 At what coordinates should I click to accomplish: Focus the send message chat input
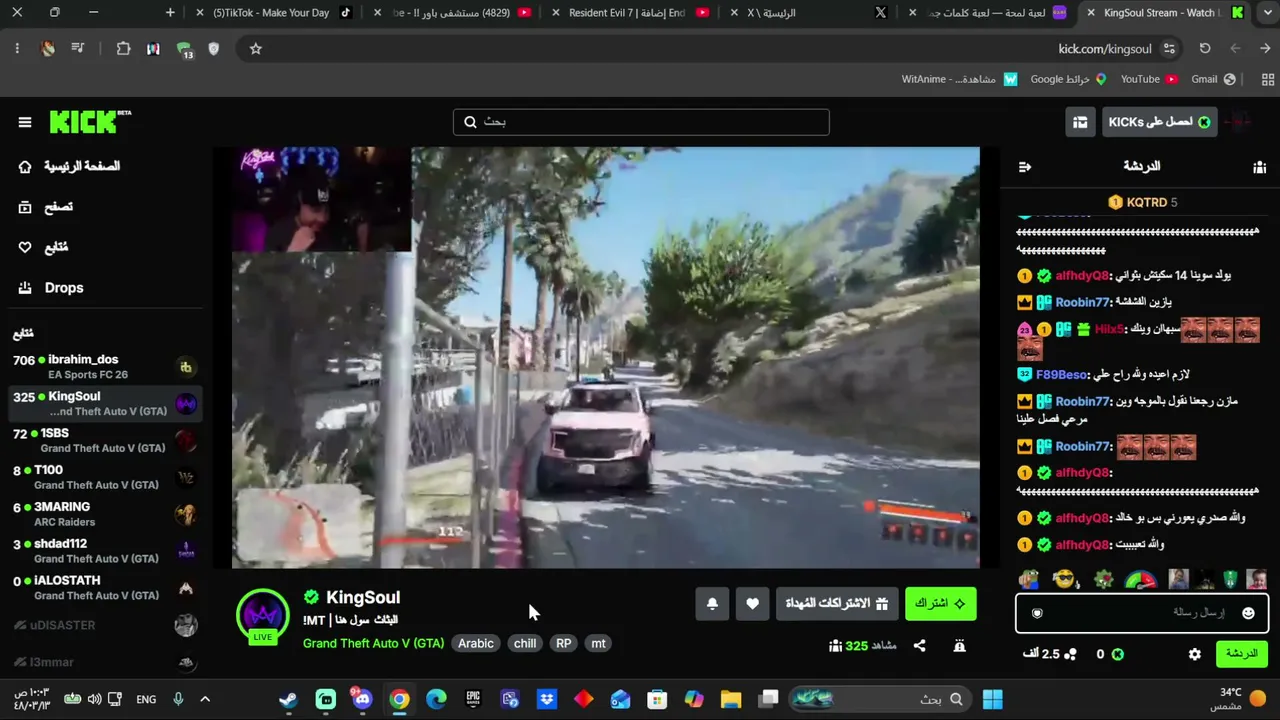point(1142,613)
